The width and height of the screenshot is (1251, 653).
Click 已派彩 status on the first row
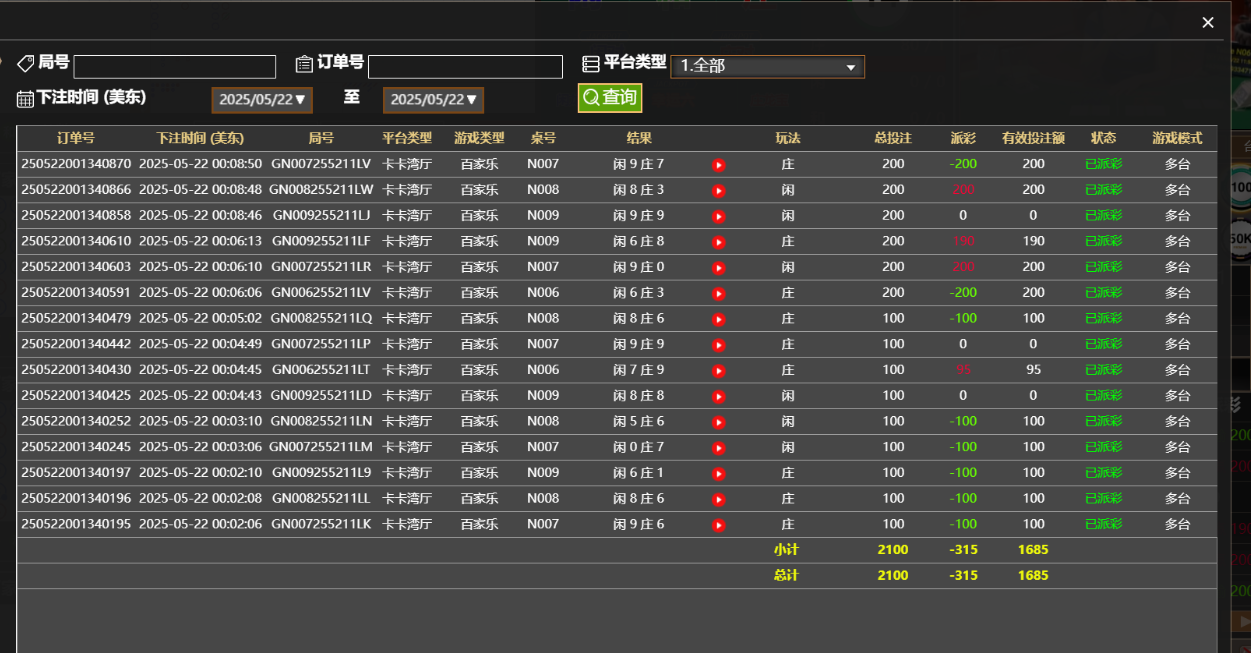click(1104, 163)
